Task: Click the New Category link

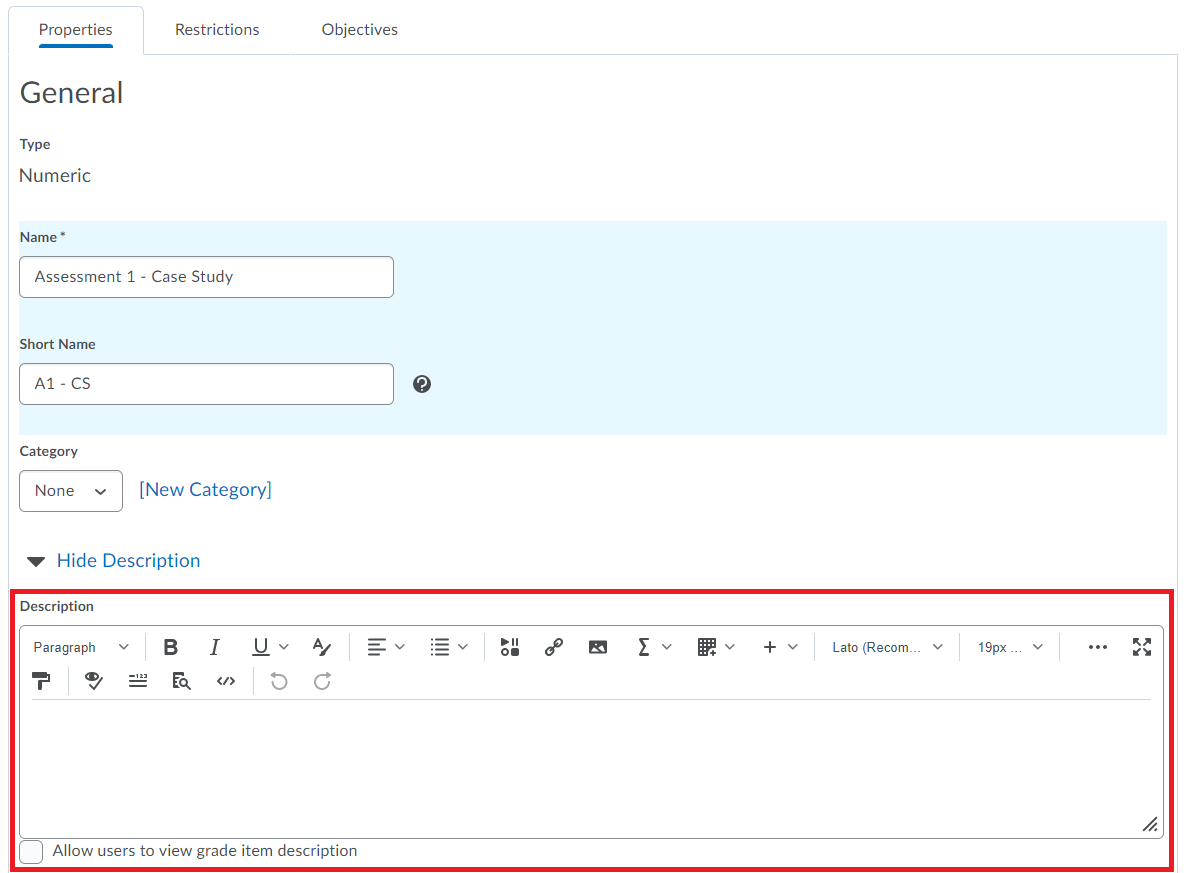Action: pos(205,490)
